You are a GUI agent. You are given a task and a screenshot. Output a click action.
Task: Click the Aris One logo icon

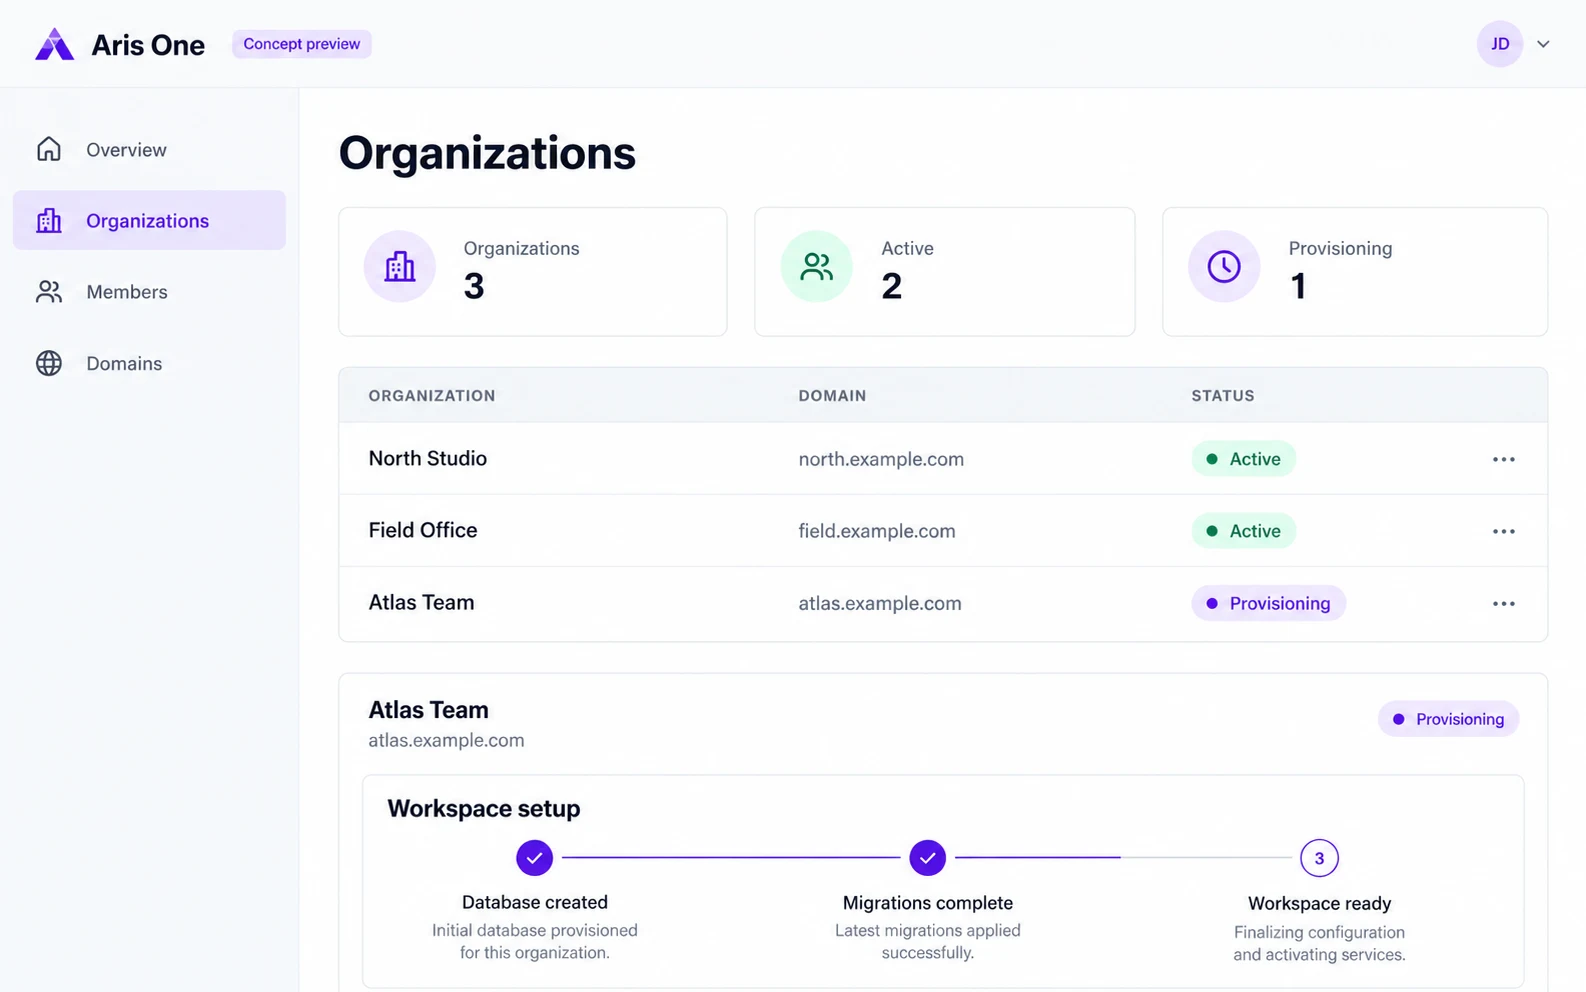54,44
